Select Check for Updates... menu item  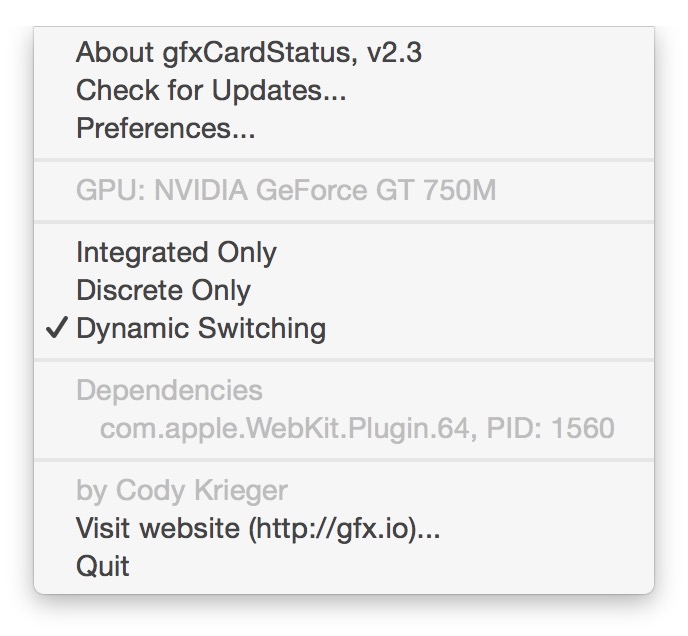click(211, 91)
